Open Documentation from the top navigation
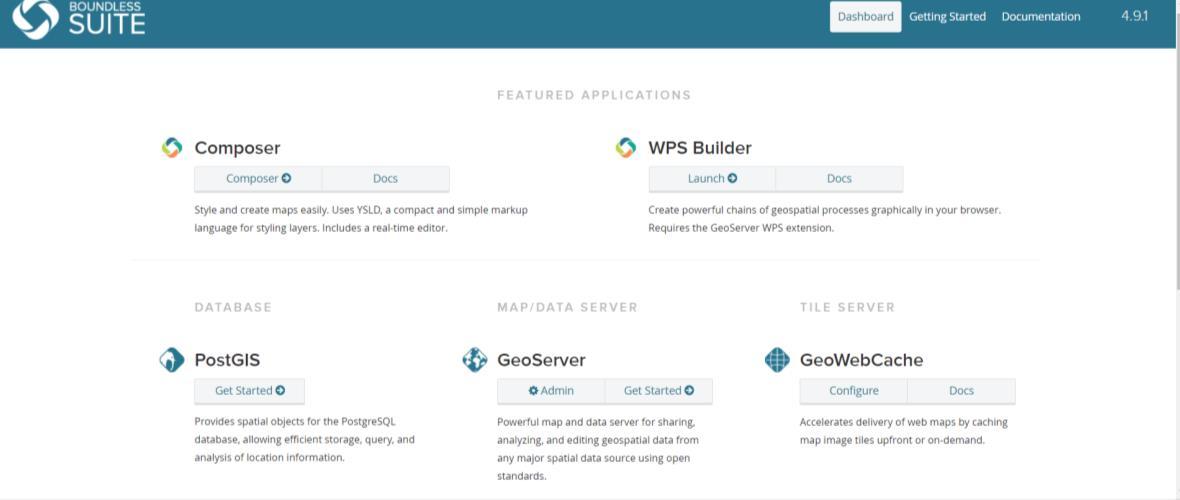Image resolution: width=1180 pixels, height=500 pixels. tap(1041, 17)
